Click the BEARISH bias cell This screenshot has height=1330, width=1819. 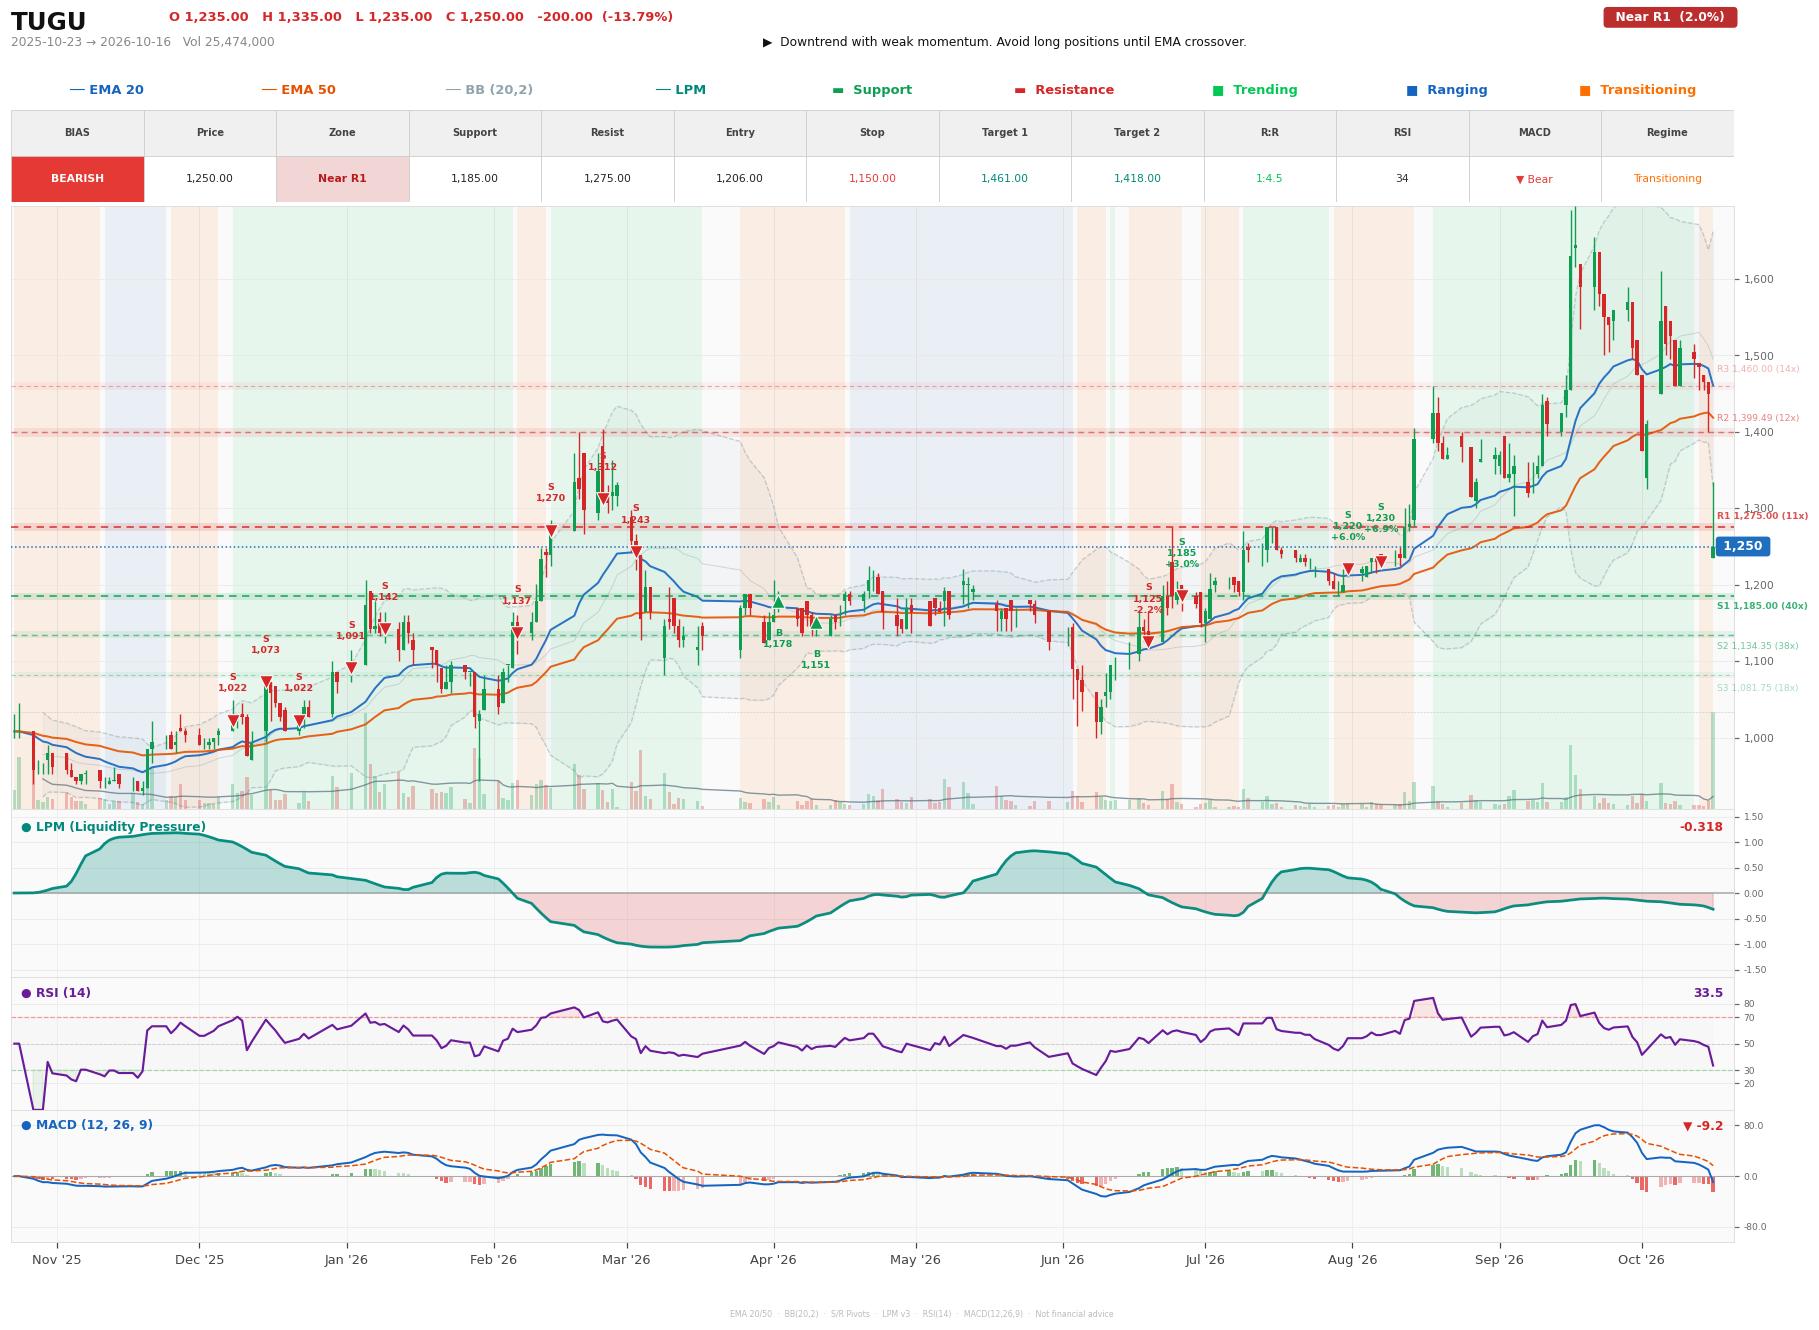coord(77,179)
